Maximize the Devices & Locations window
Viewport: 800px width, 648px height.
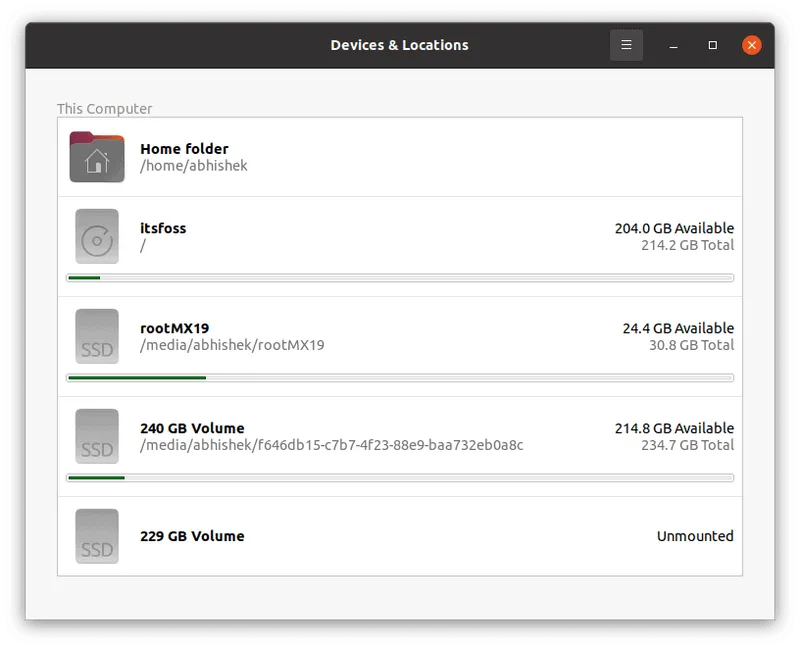click(x=713, y=45)
